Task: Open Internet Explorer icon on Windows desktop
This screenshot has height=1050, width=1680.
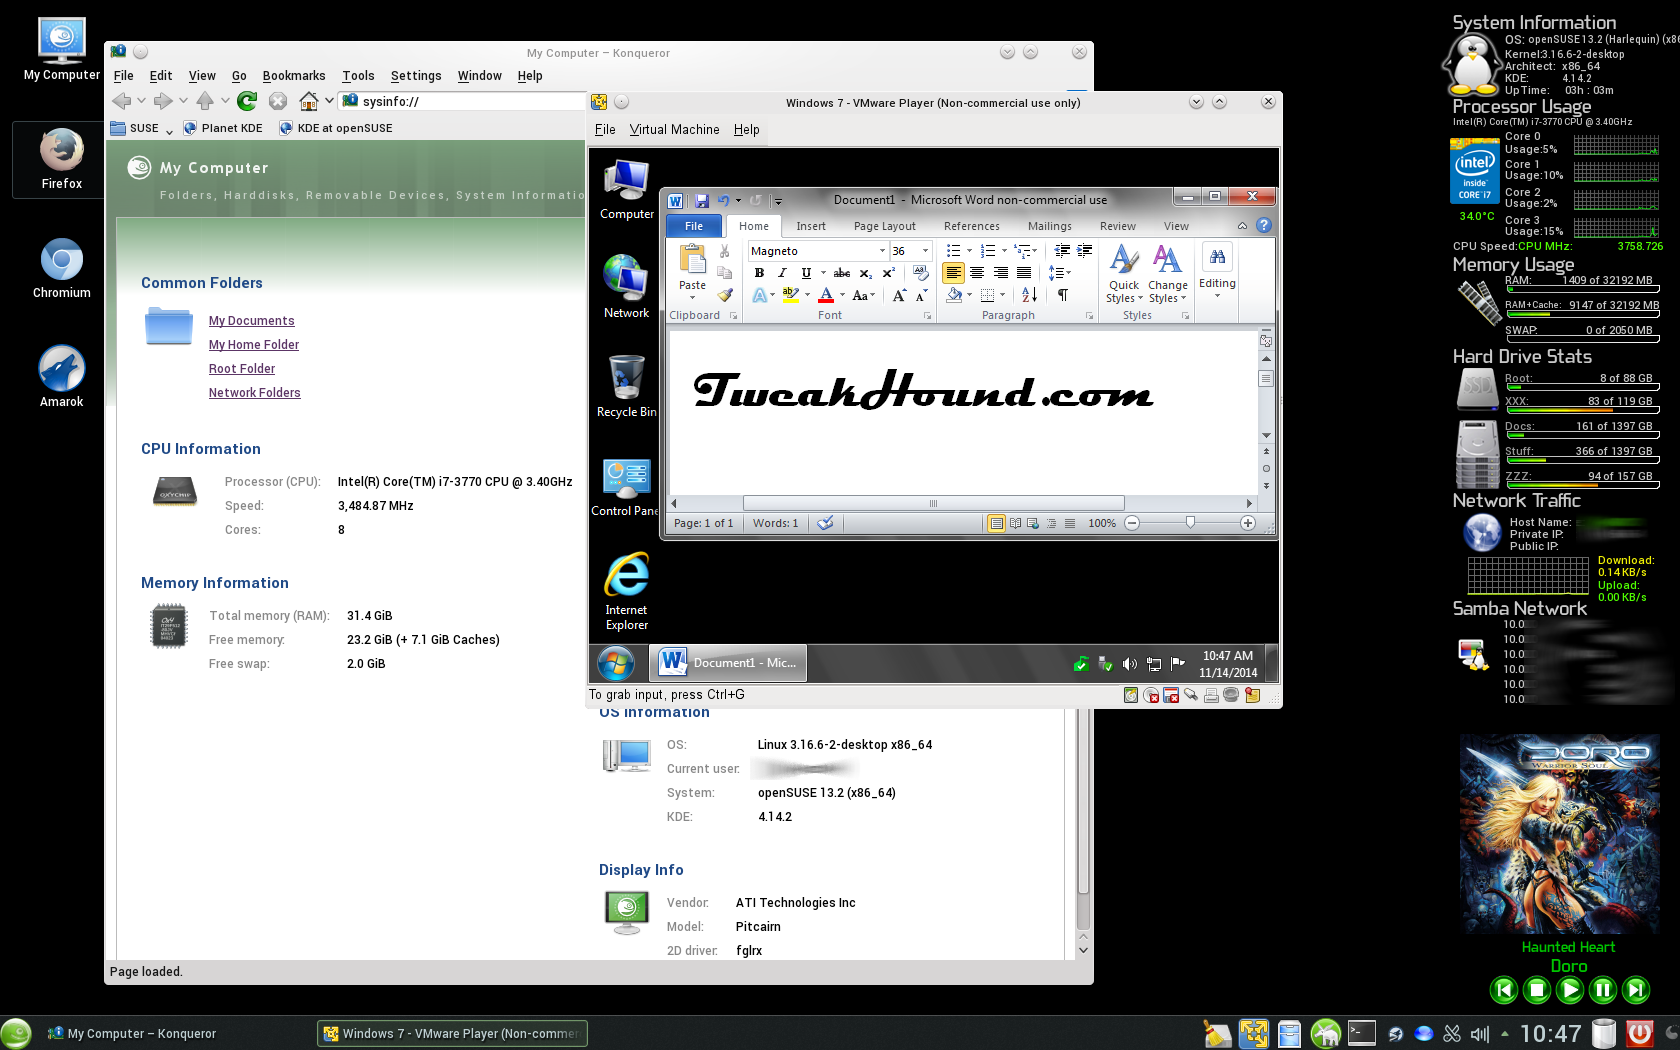Action: (x=626, y=591)
